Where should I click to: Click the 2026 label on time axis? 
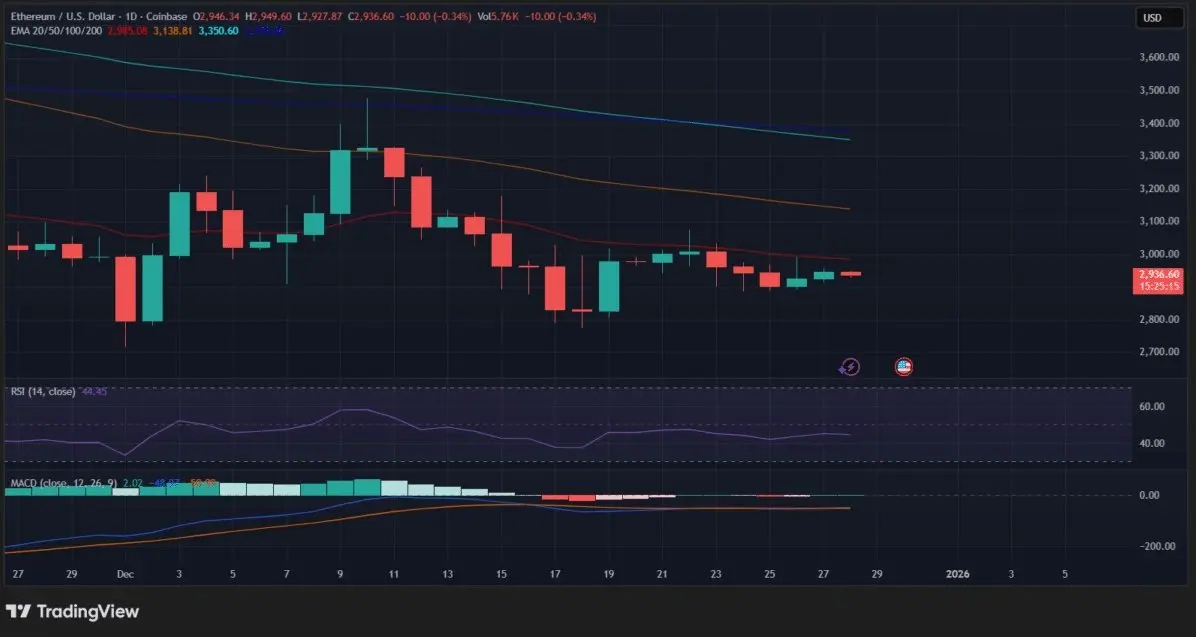pyautogui.click(x=957, y=574)
